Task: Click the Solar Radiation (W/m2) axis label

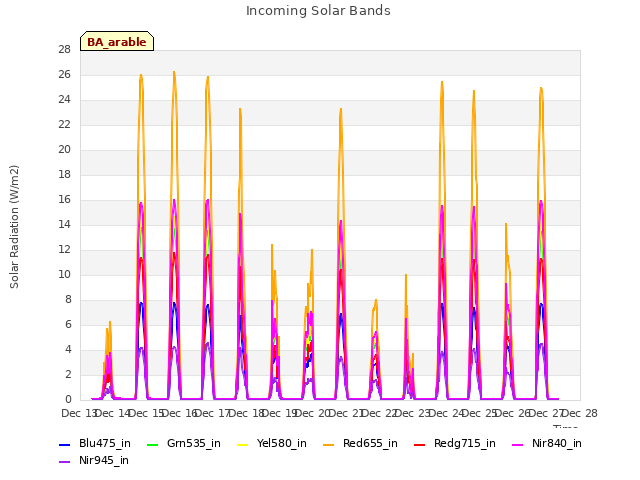Action: [x=14, y=227]
